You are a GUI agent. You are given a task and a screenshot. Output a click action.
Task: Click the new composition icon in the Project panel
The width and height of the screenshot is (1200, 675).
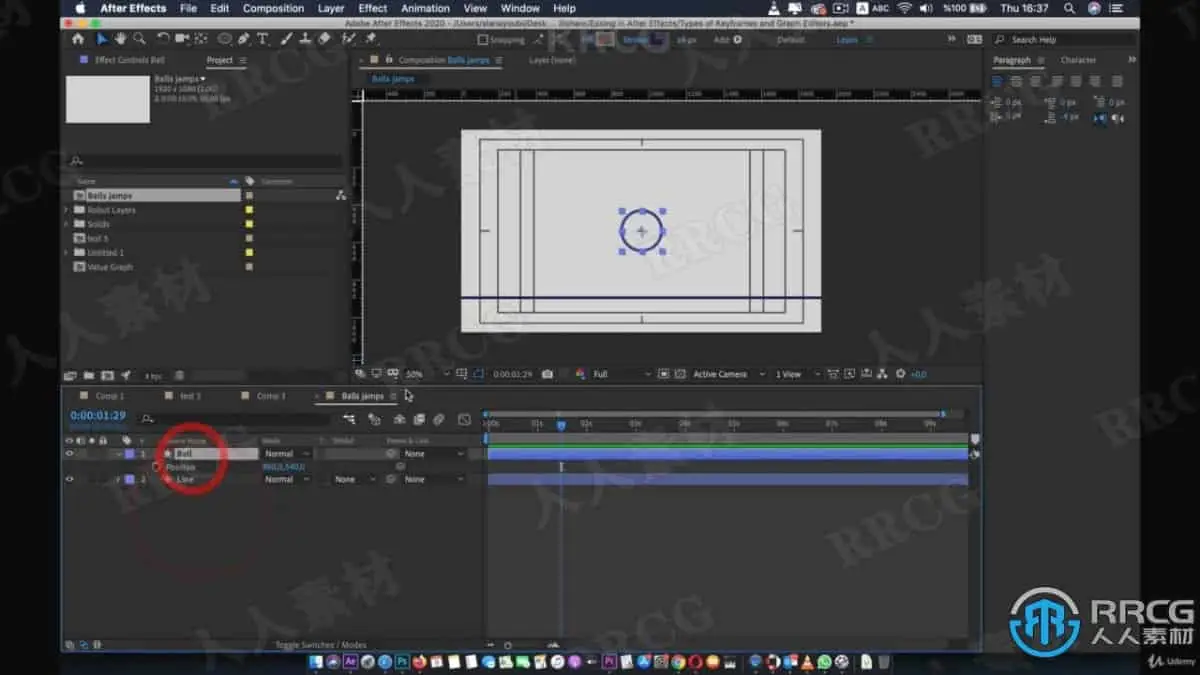(107, 376)
